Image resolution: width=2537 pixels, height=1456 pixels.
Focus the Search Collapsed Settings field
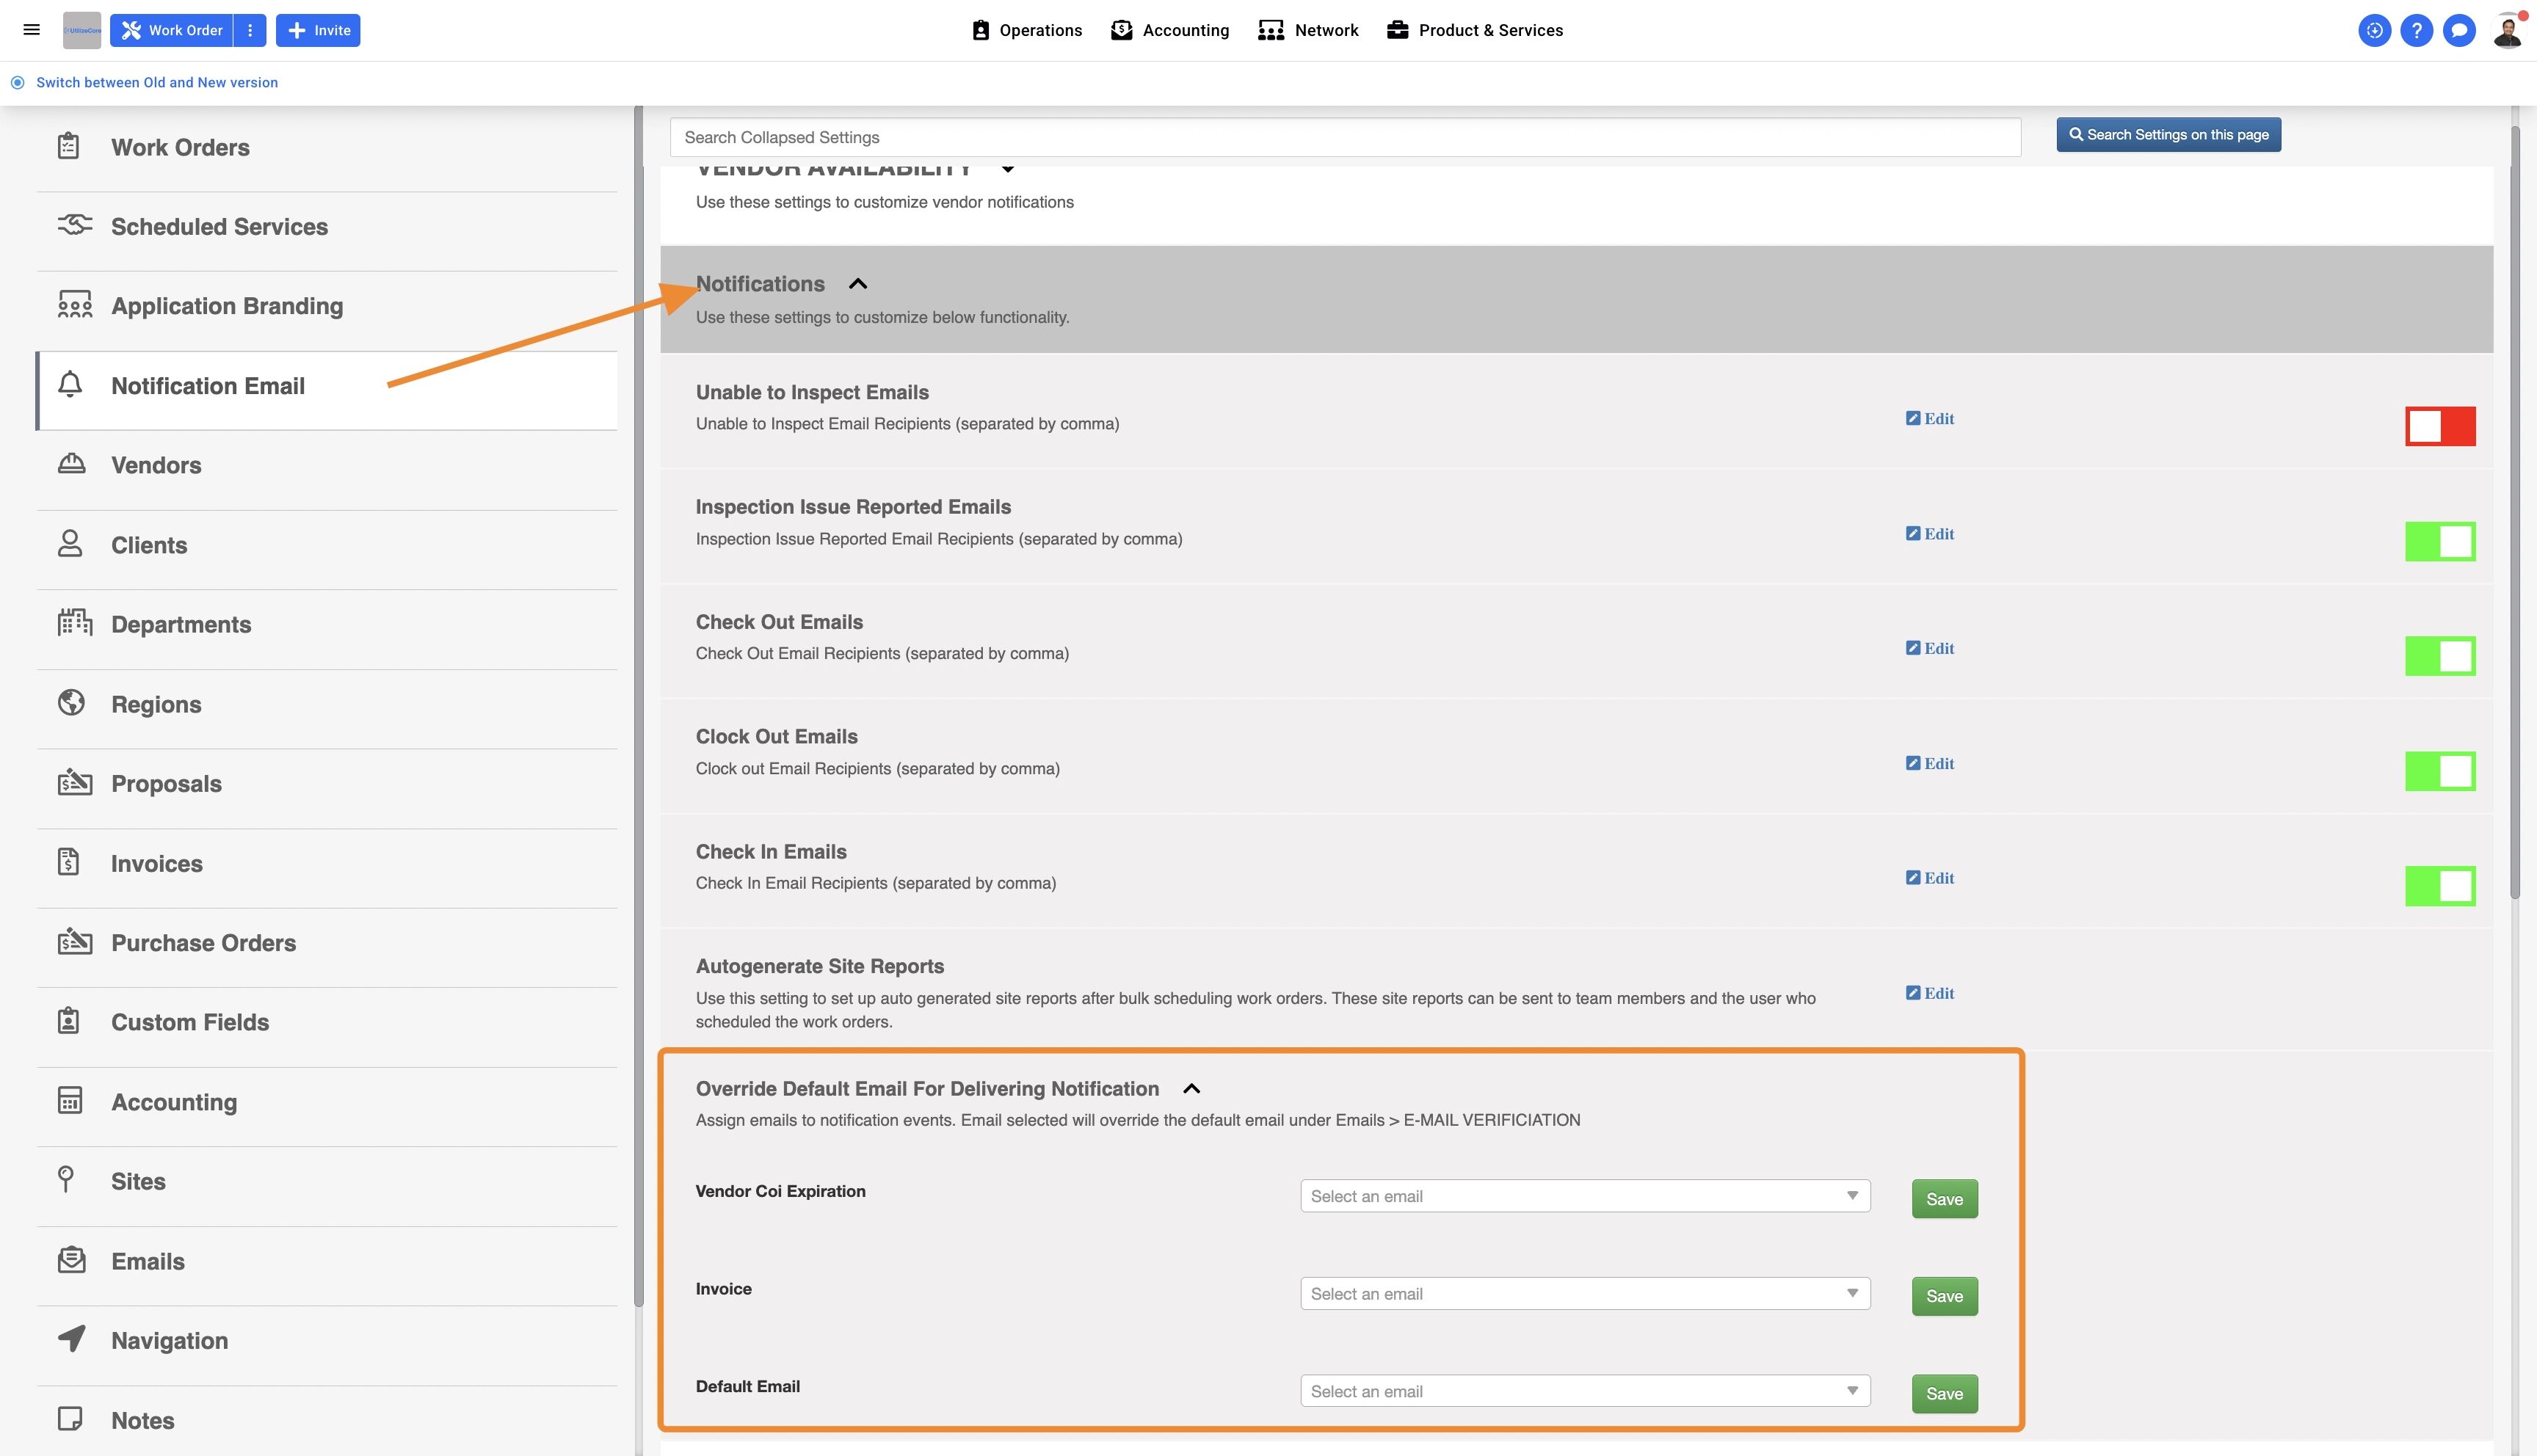[x=1344, y=138]
